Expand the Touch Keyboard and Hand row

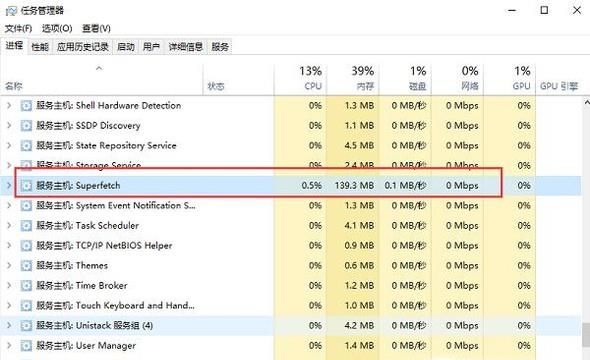pos(9,305)
